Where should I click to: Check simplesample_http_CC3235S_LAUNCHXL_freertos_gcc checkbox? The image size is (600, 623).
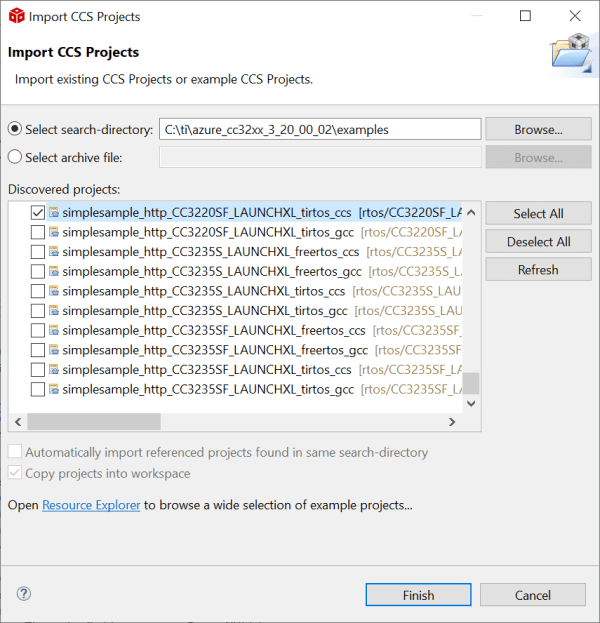click(38, 271)
